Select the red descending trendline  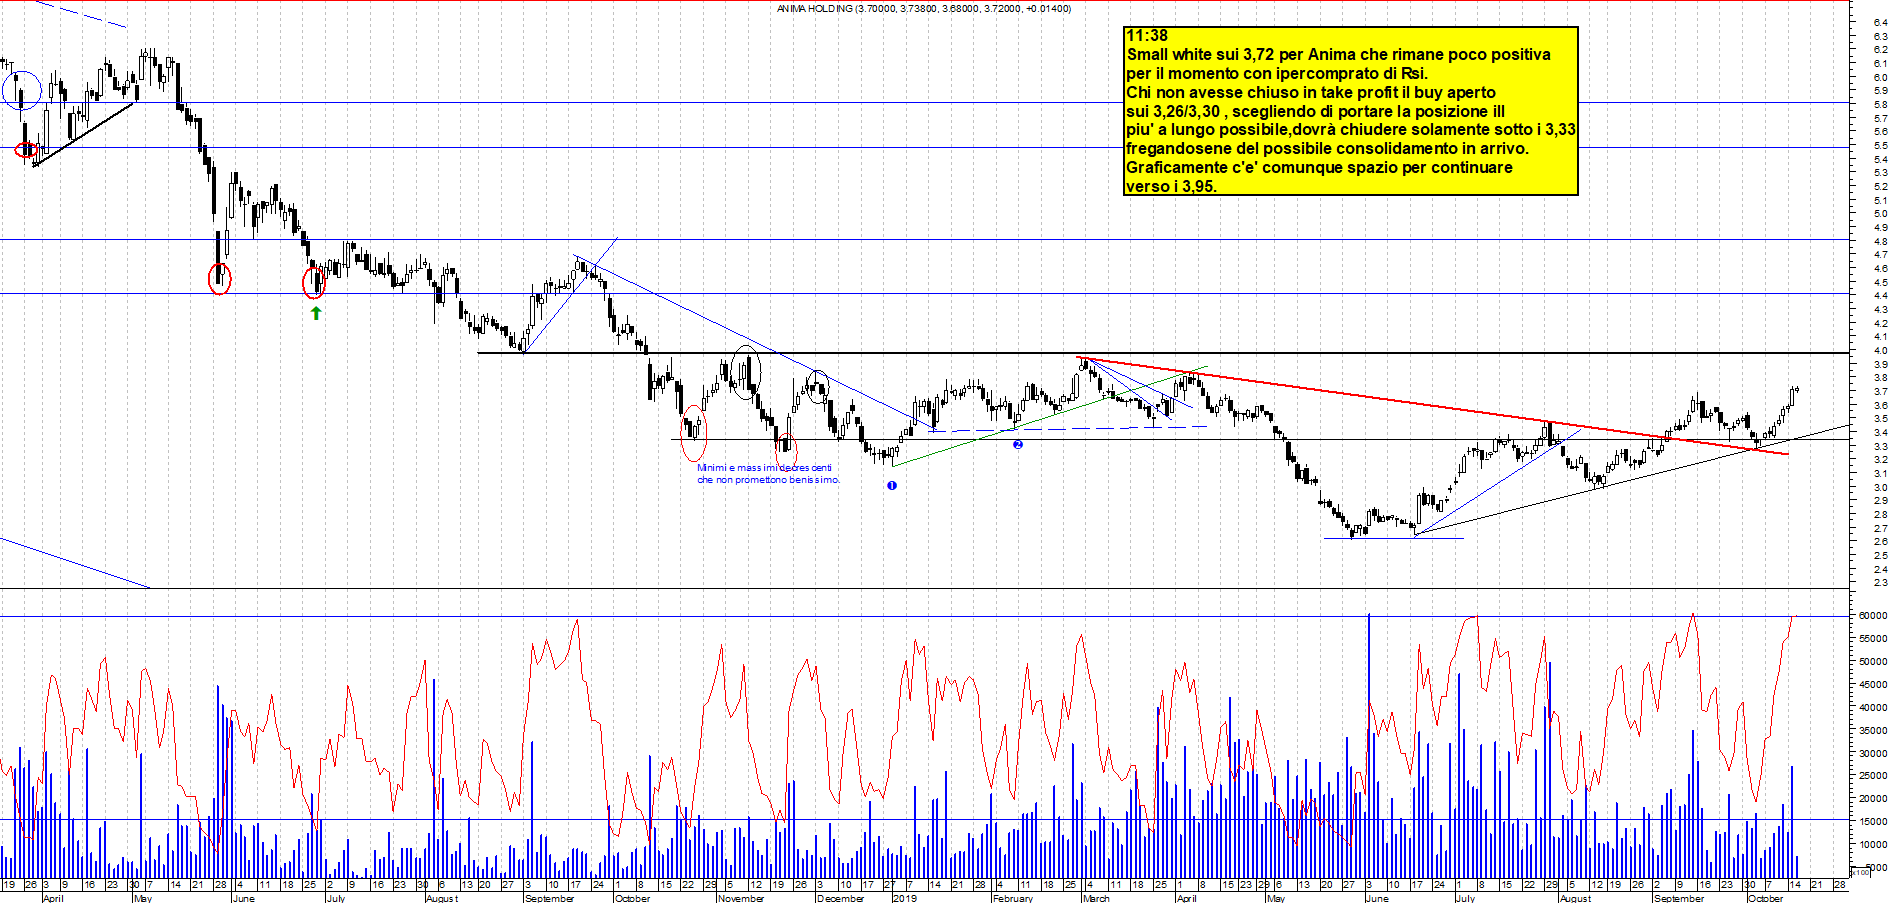click(1433, 405)
